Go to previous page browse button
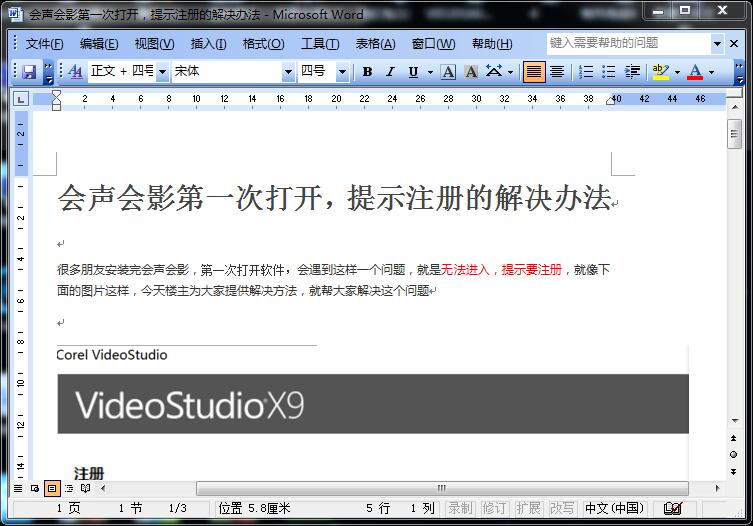The image size is (753, 526). click(733, 438)
